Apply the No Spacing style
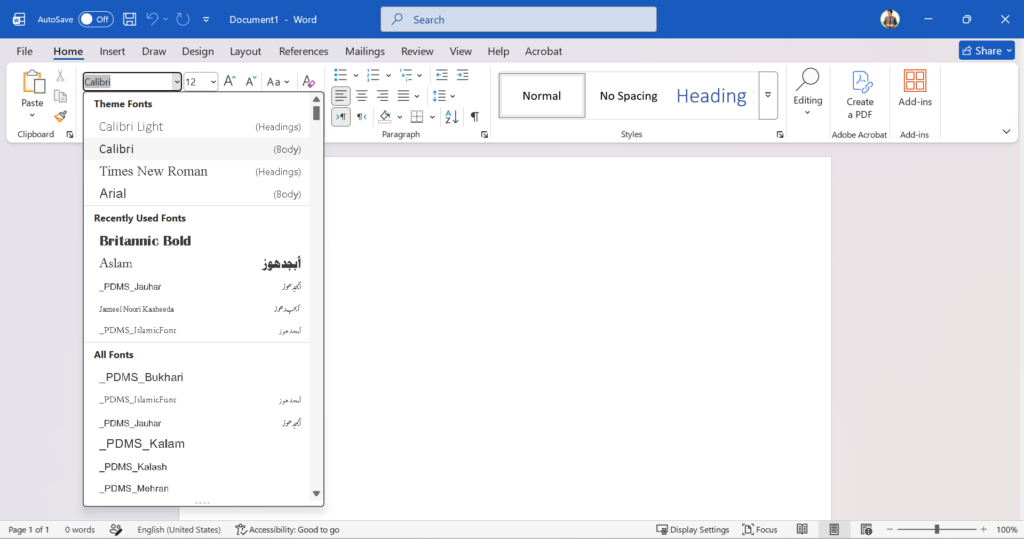 point(628,96)
